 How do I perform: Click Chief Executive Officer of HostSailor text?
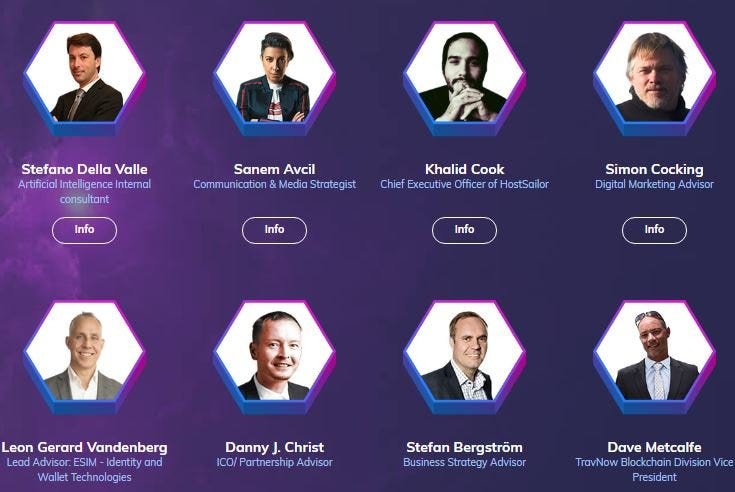click(464, 184)
